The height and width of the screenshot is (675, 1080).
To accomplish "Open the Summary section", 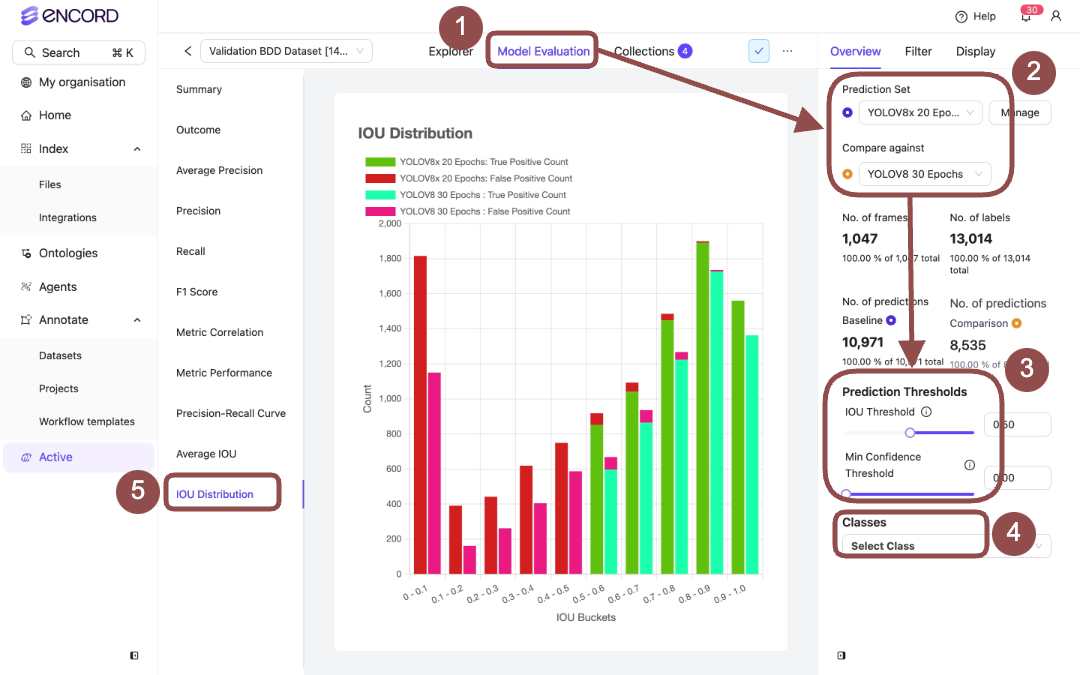I will pos(199,90).
